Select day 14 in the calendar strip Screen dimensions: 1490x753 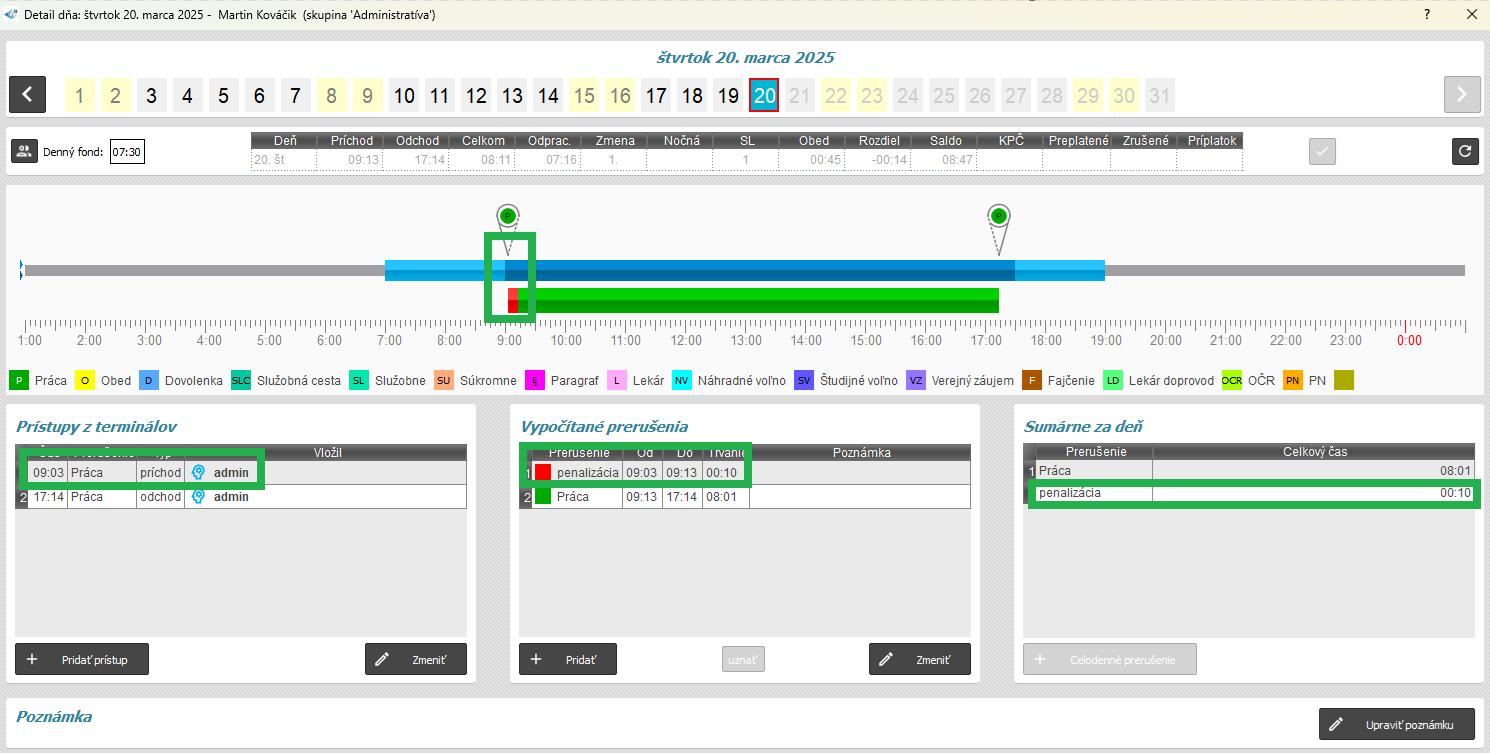click(x=548, y=96)
